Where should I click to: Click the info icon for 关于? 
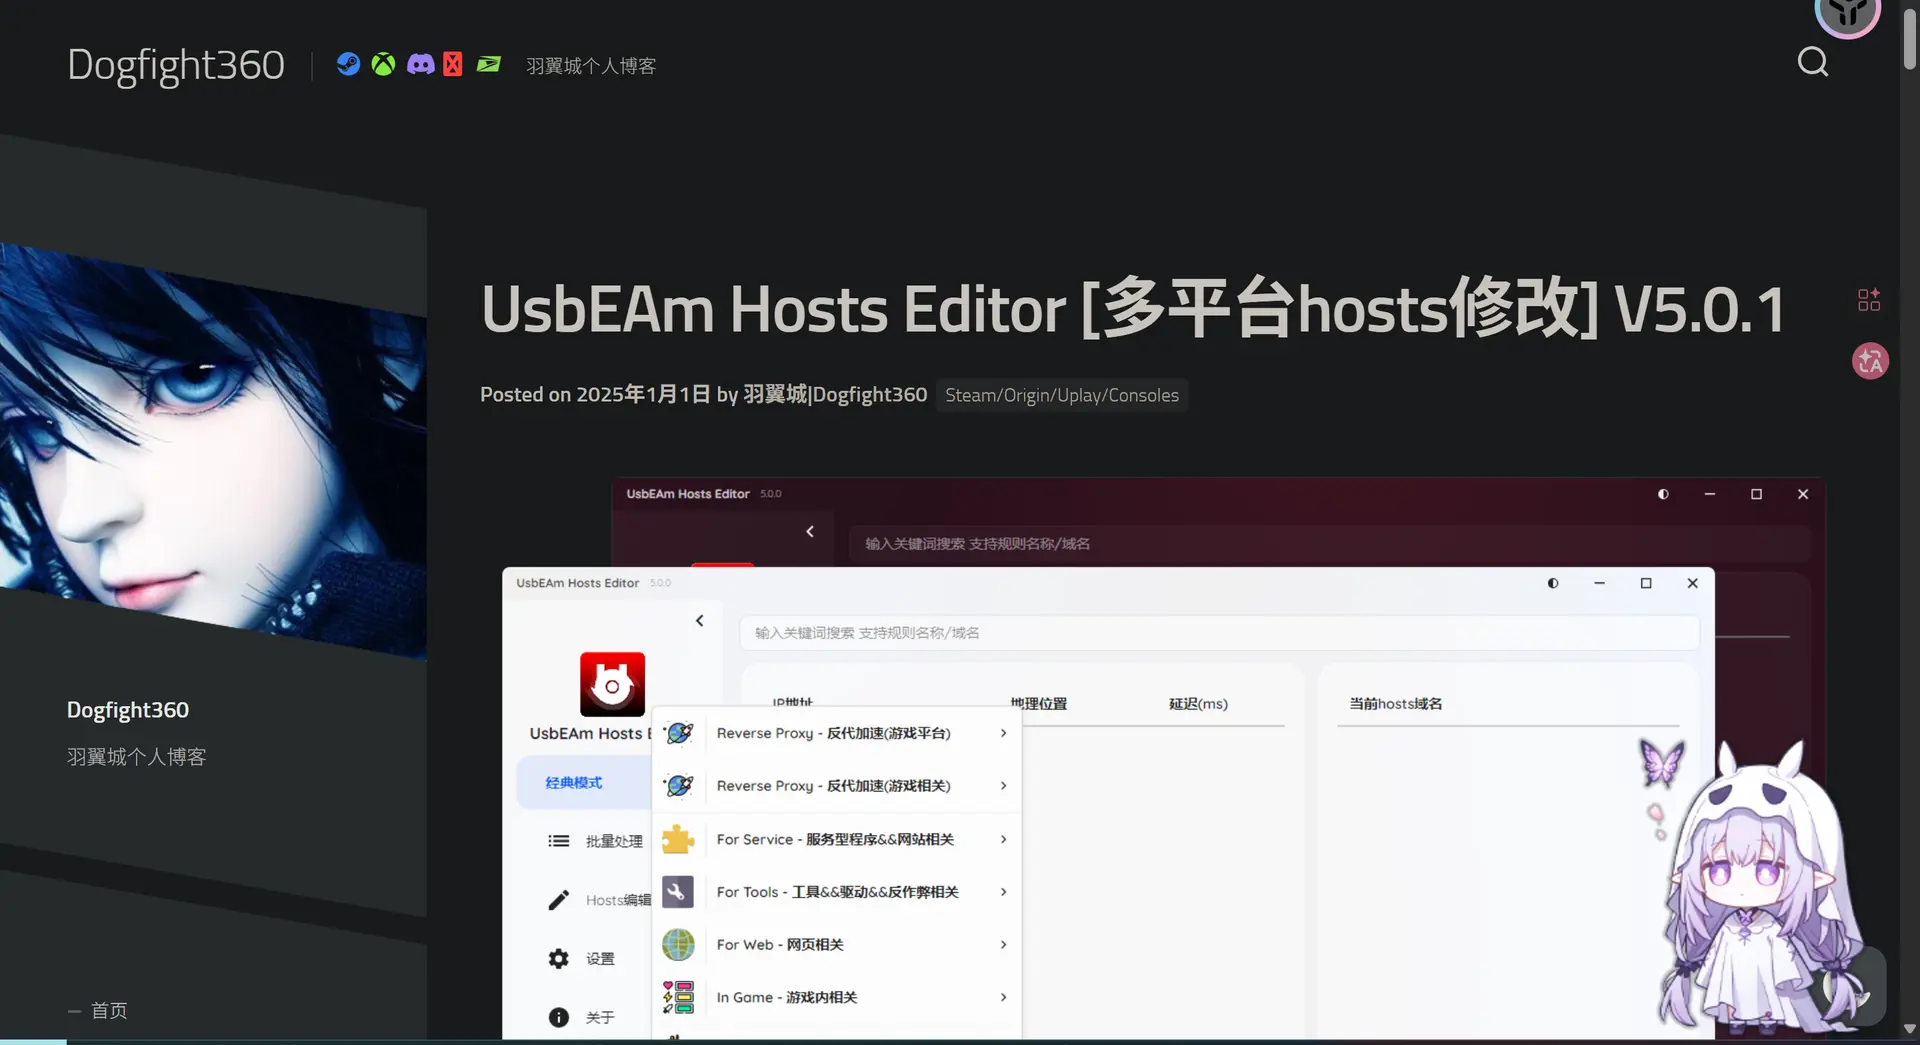[x=559, y=1018]
